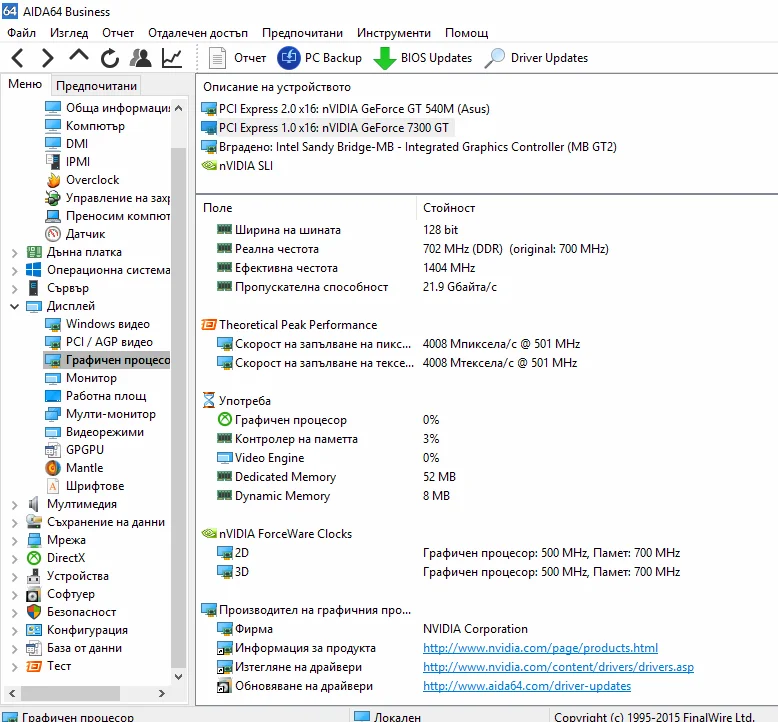The width and height of the screenshot is (778, 722).
Task: Open remote user management people icon
Action: click(x=140, y=58)
